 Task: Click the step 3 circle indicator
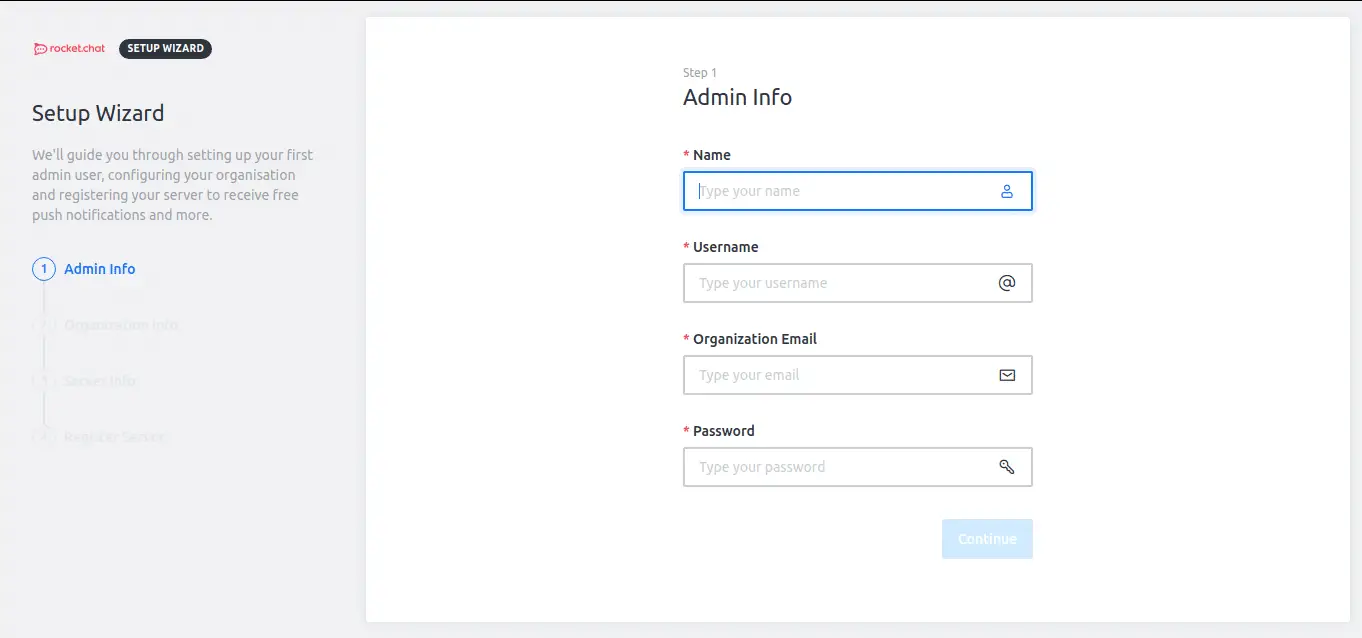[x=44, y=380]
